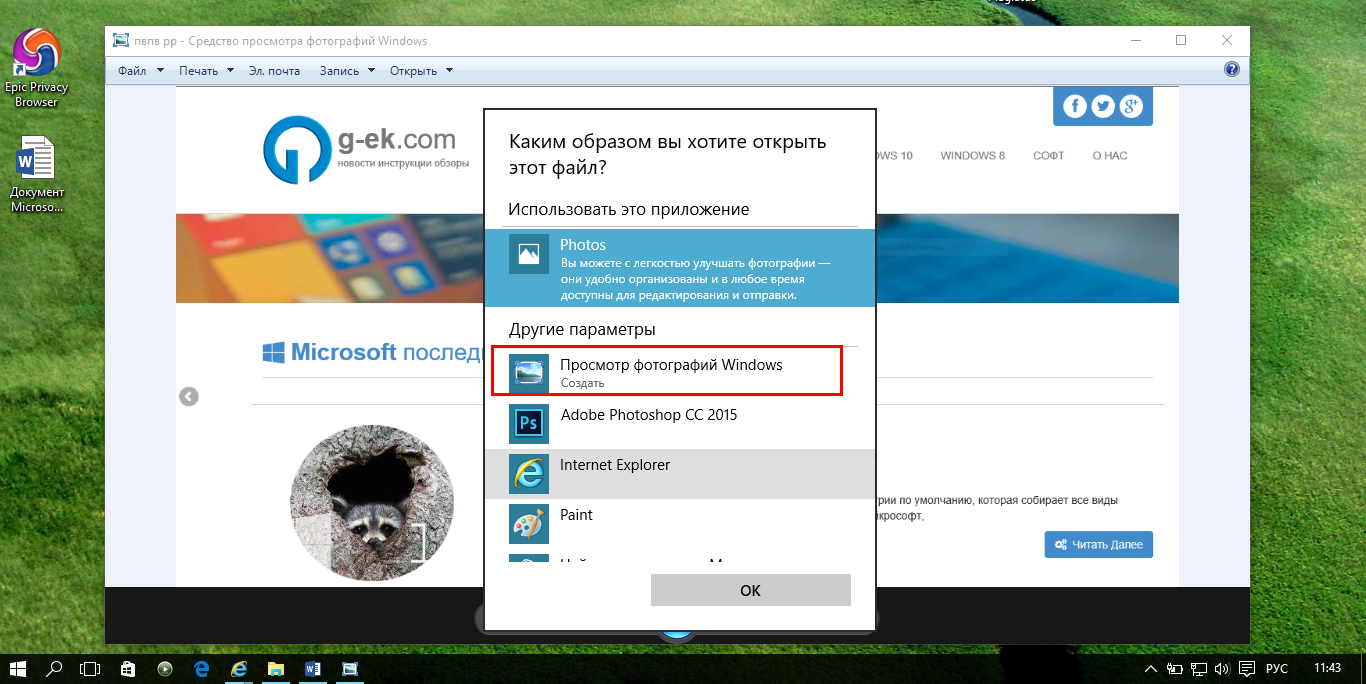This screenshot has height=684, width=1366.
Task: Open the Печать dropdown menu
Action: click(x=207, y=70)
